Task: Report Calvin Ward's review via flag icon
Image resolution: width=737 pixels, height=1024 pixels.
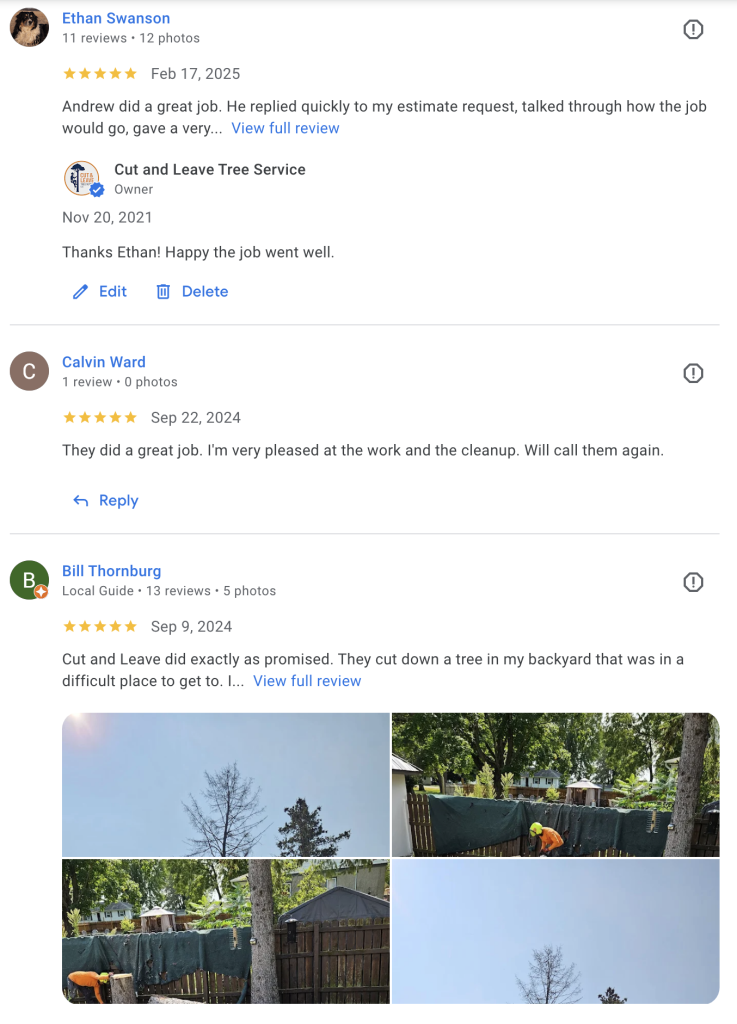Action: [x=693, y=373]
